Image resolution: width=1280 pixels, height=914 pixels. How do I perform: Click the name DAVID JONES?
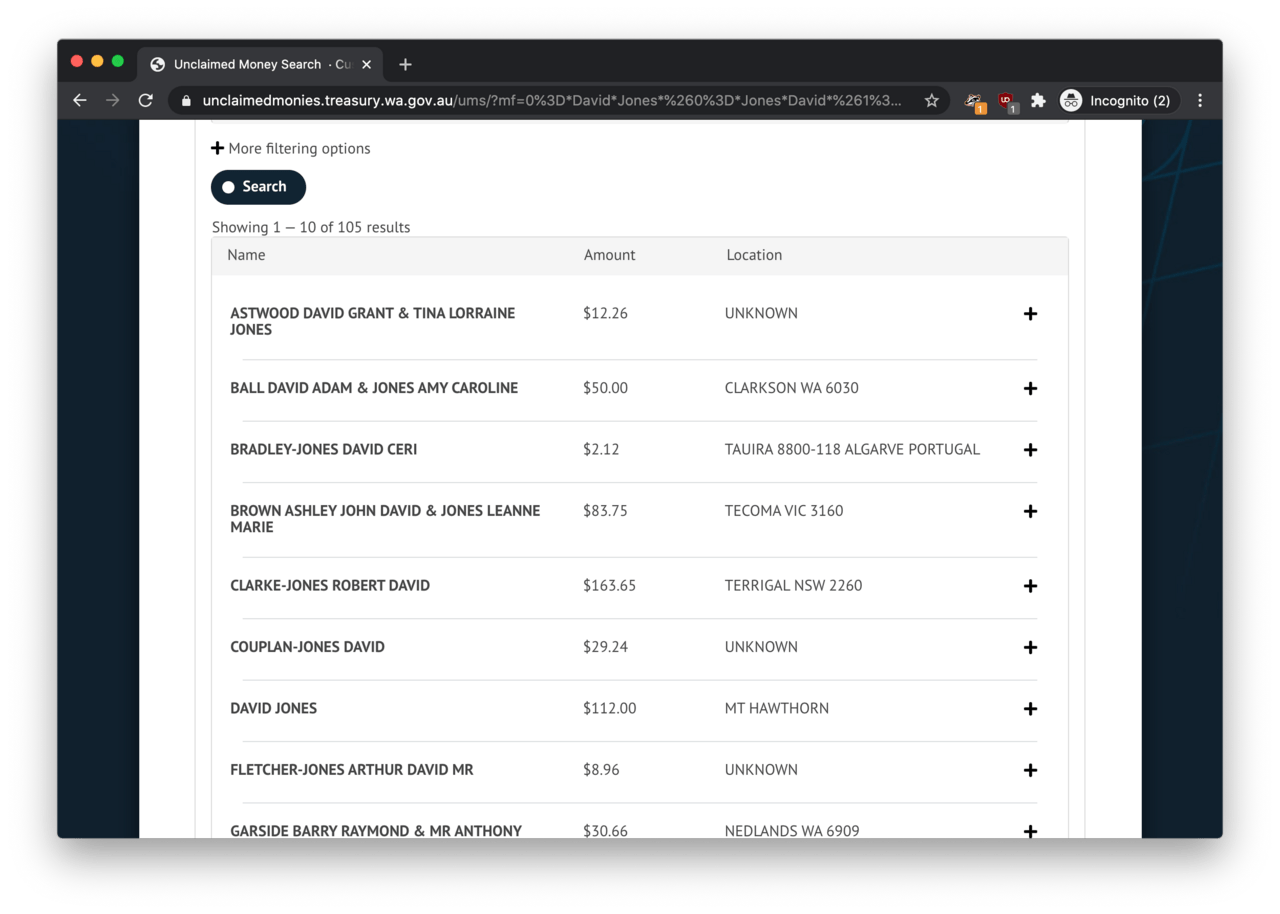click(273, 708)
